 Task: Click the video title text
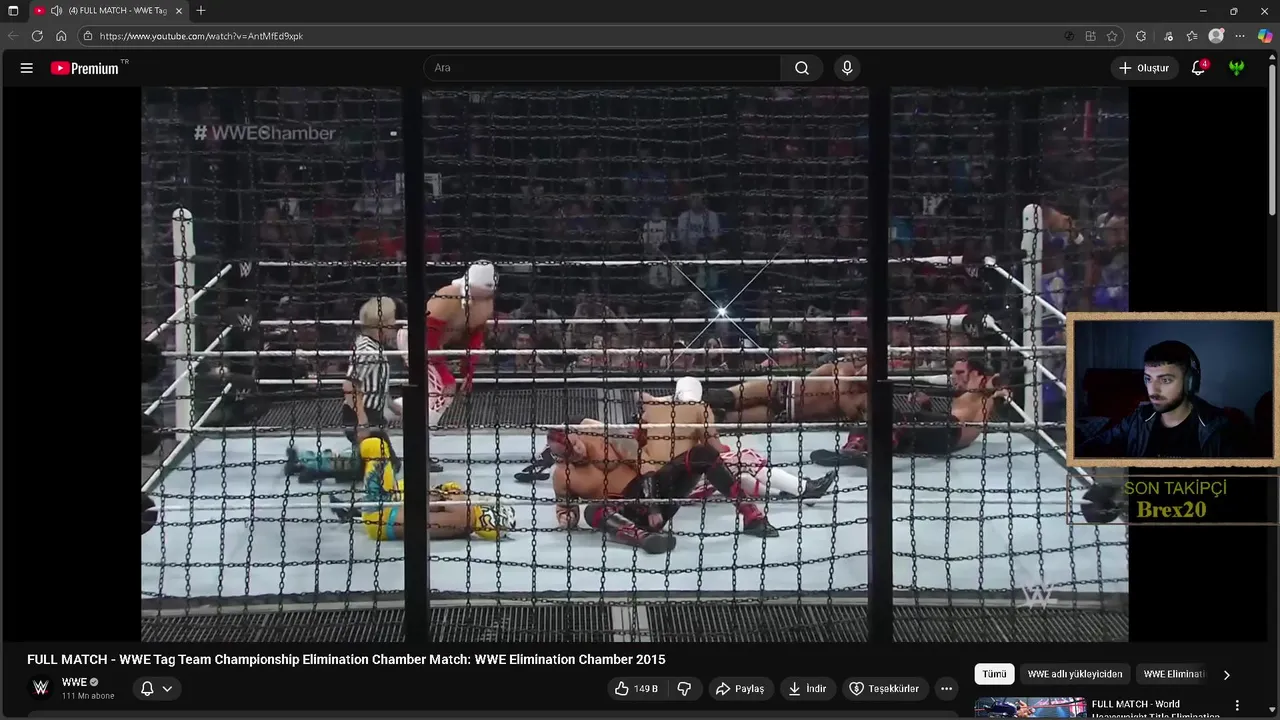pos(346,659)
